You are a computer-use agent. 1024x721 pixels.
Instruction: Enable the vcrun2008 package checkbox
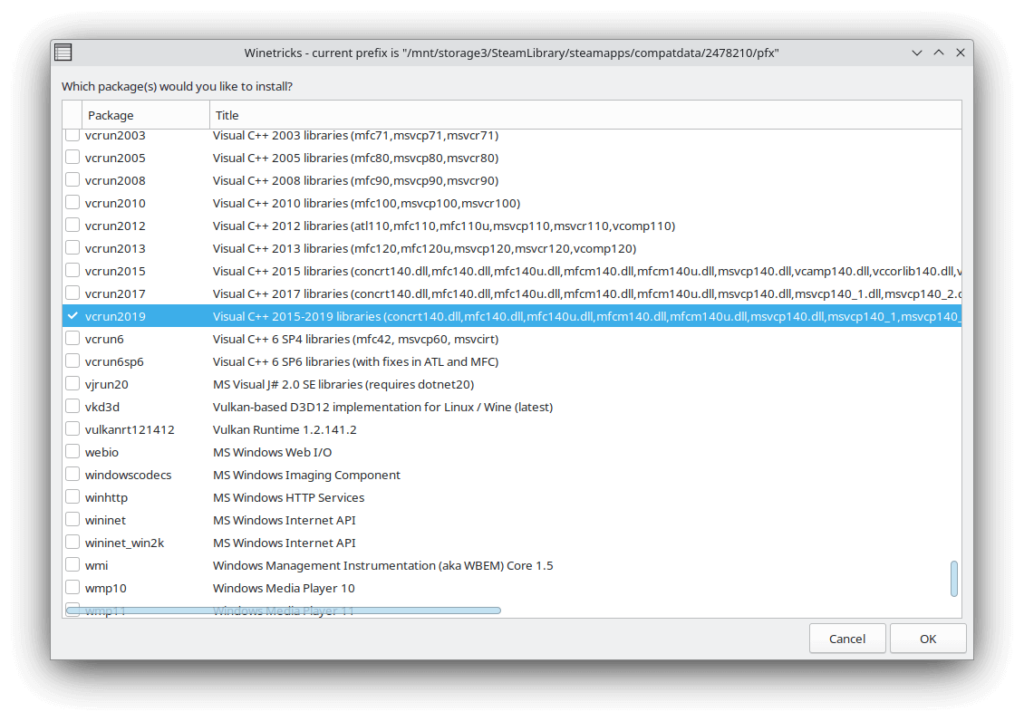click(72, 180)
